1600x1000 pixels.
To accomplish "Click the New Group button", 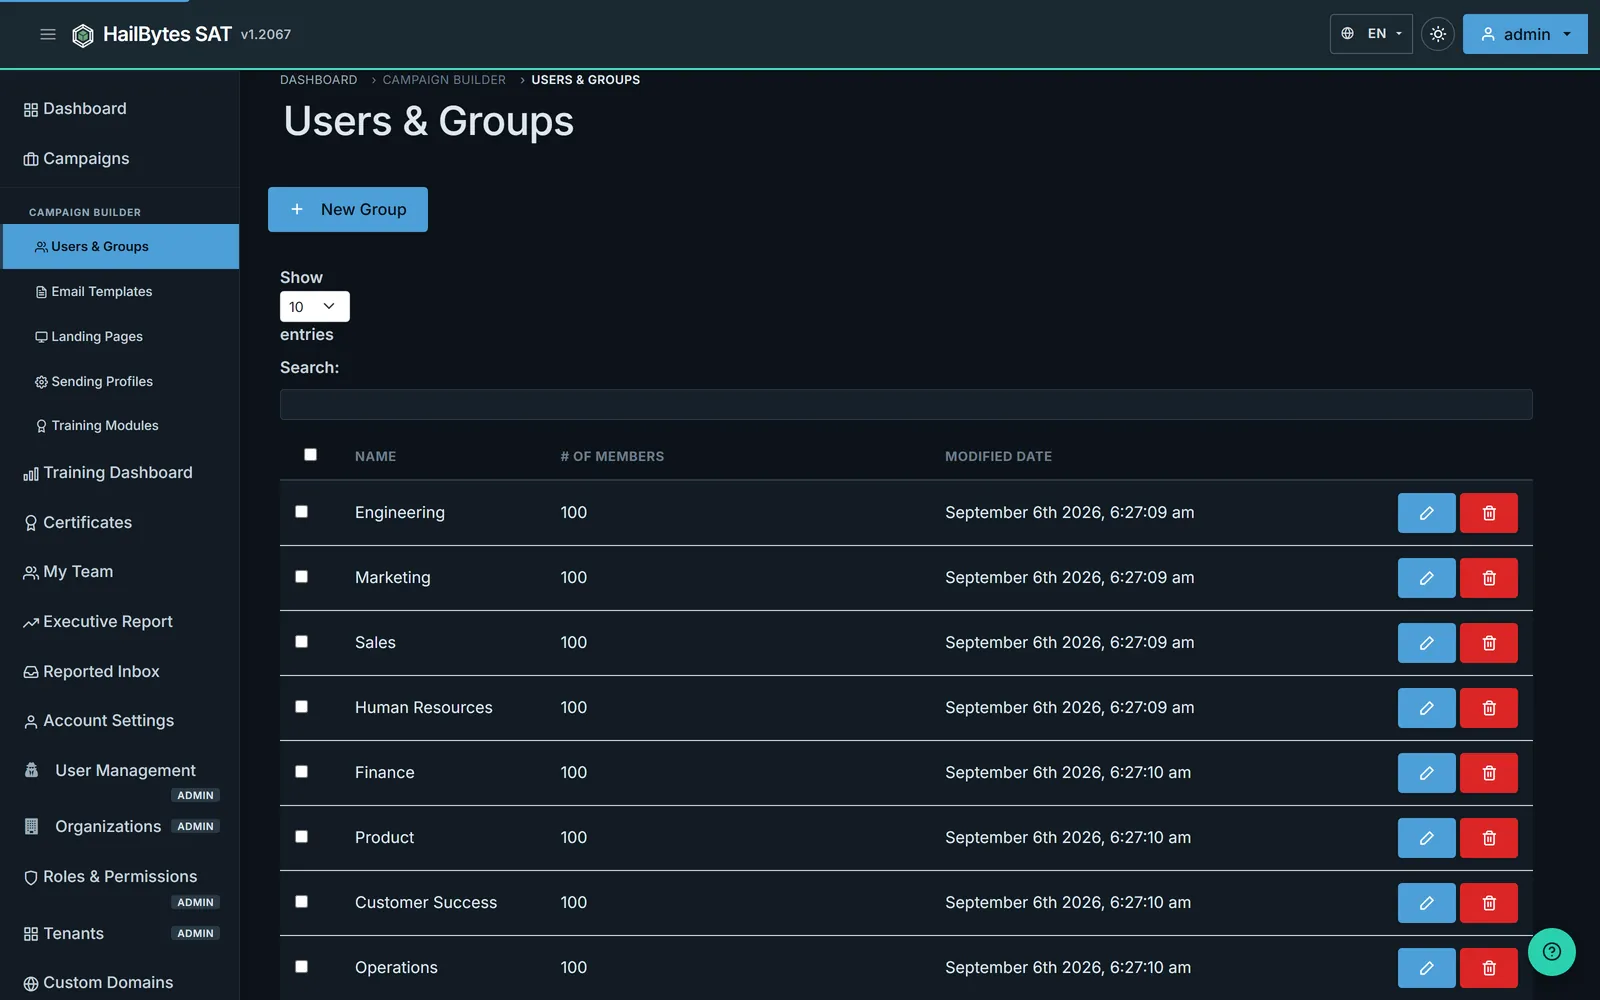I will coord(348,210).
